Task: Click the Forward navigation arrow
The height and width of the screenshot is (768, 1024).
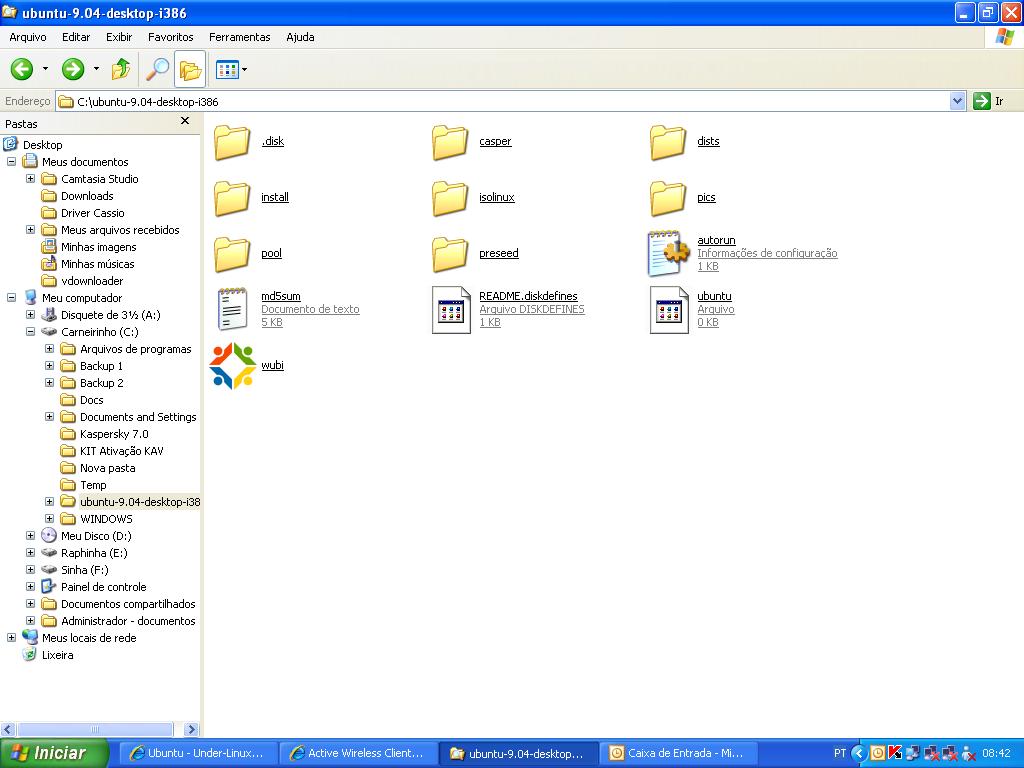Action: pos(72,69)
